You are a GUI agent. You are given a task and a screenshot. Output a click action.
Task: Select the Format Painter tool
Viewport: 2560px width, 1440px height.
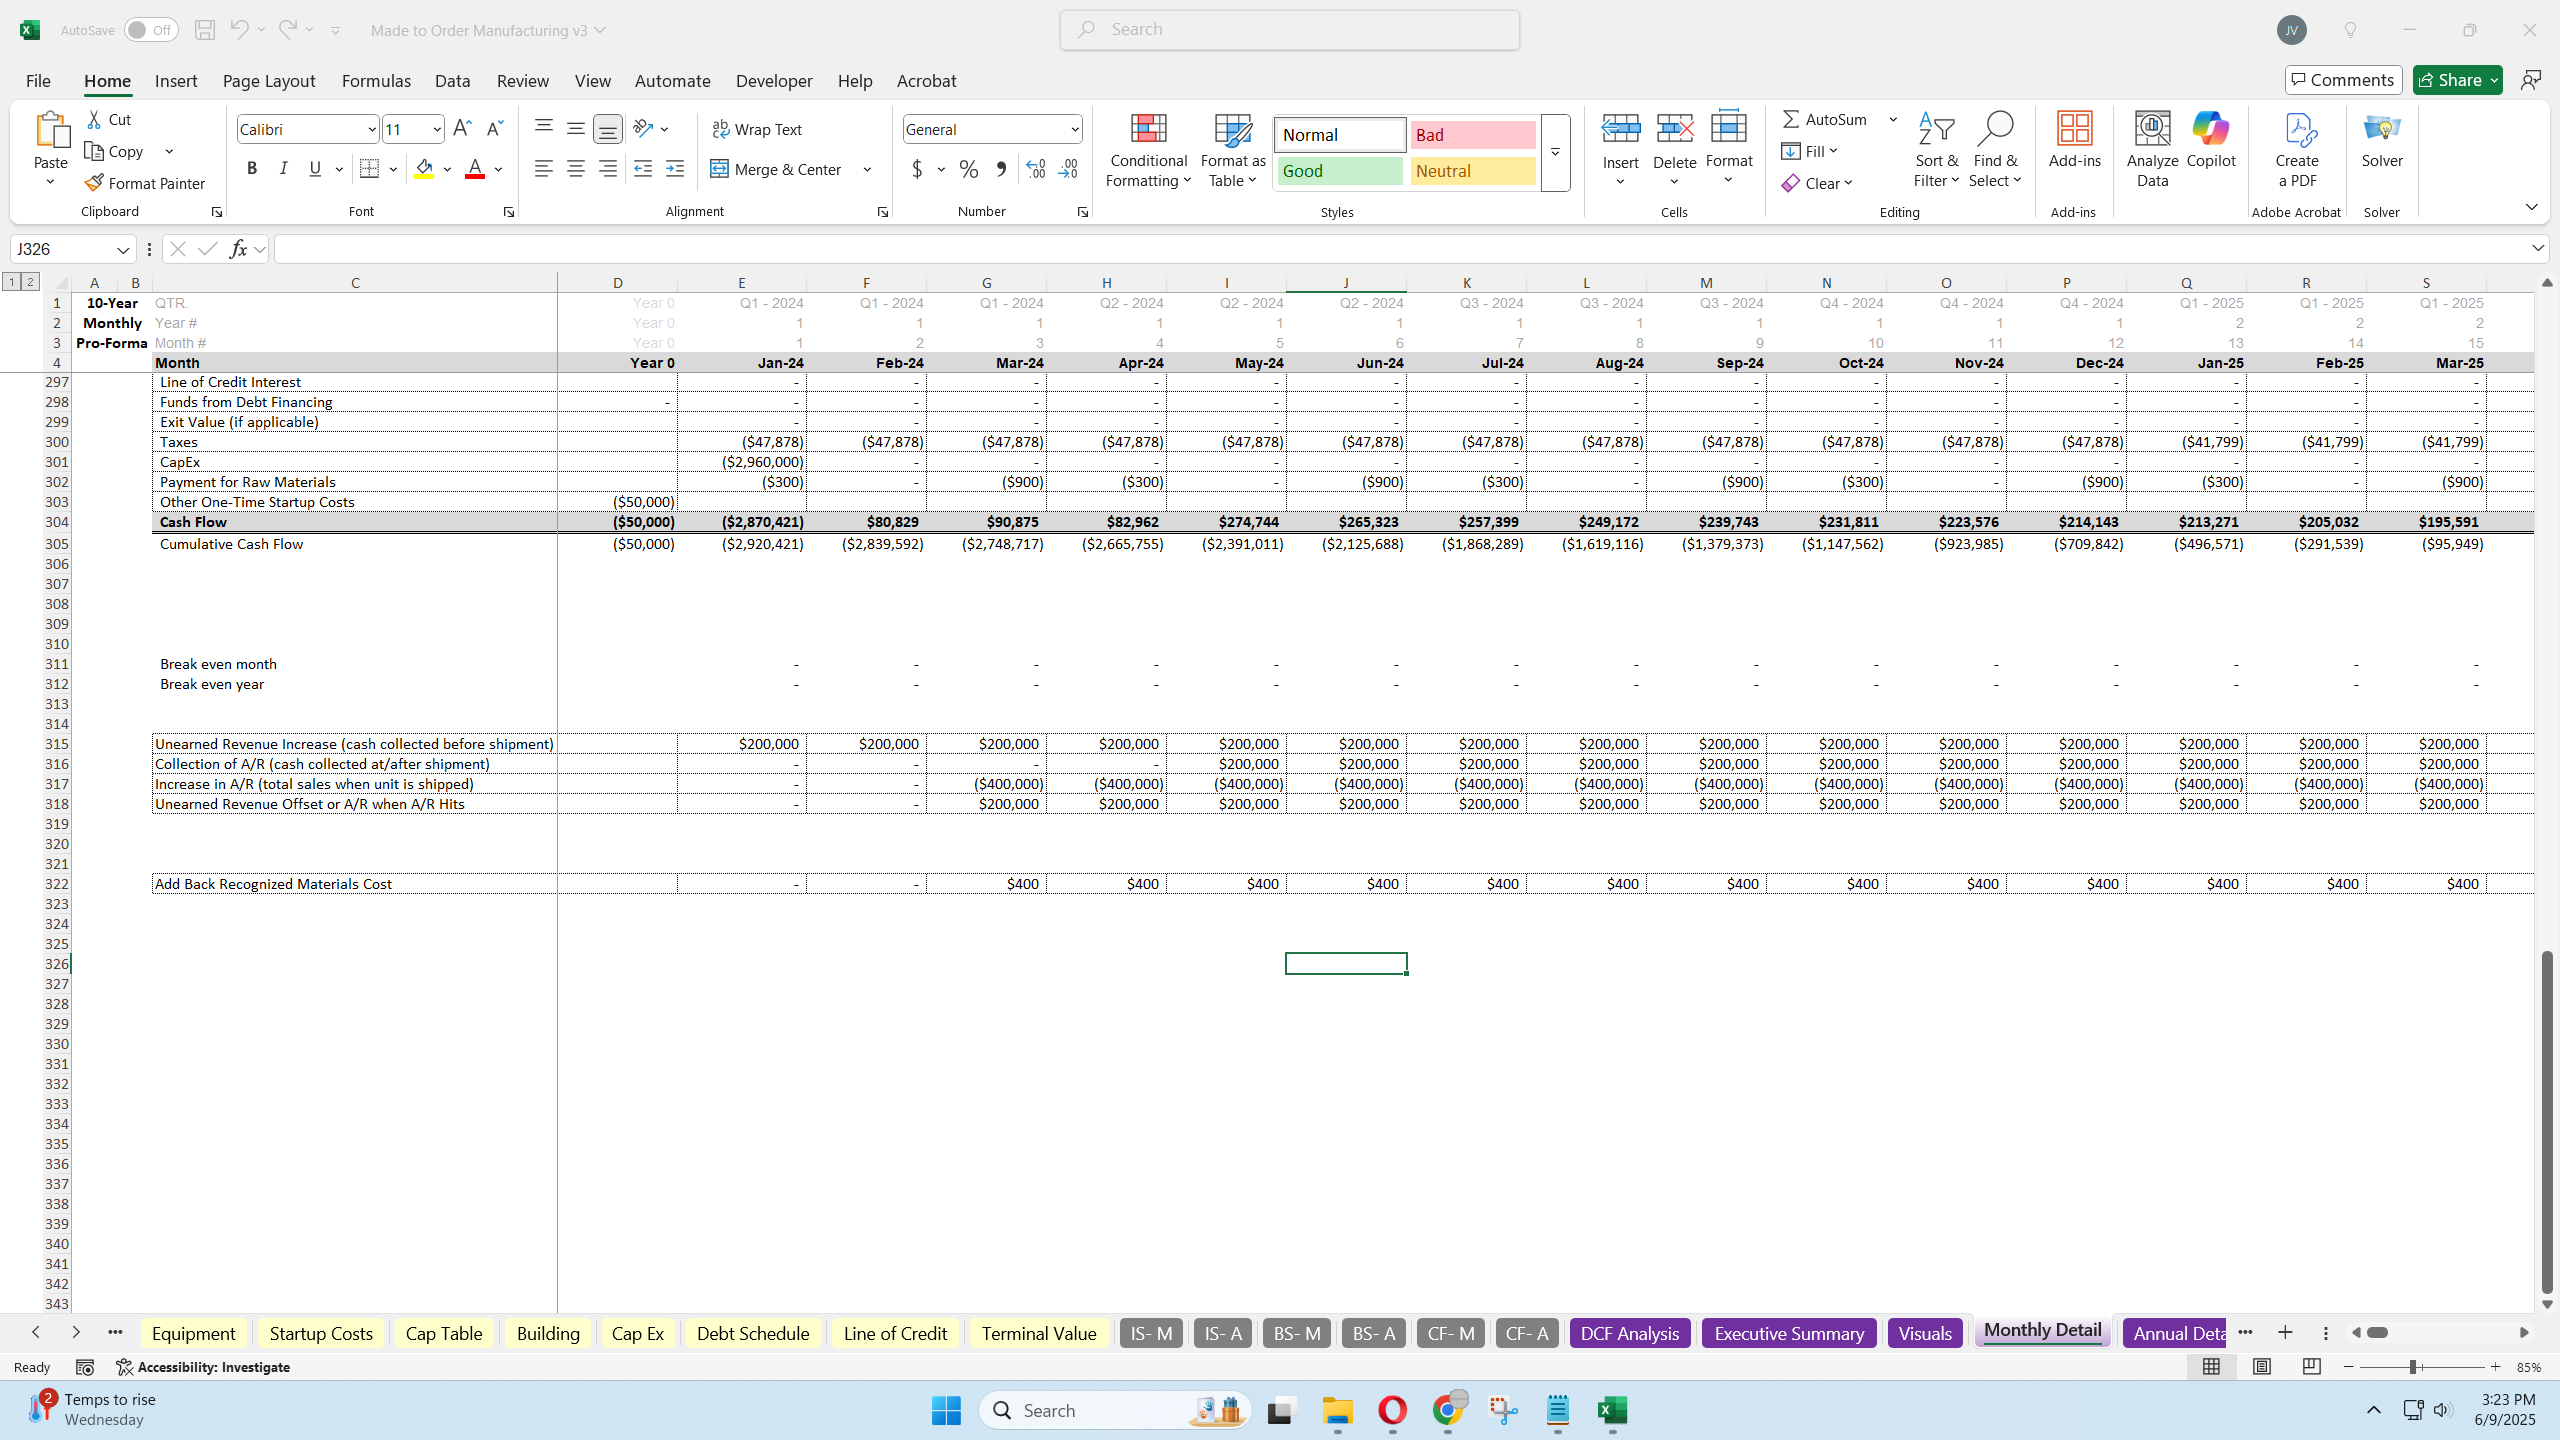[145, 182]
